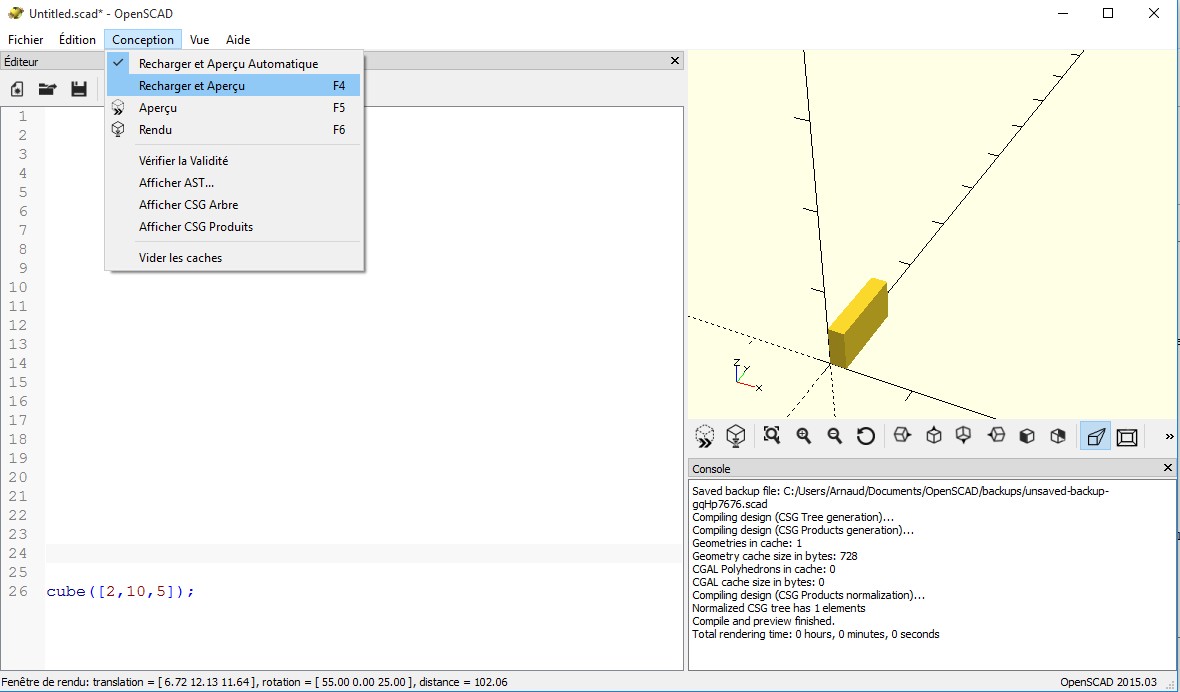
Task: Click the Éditeur panel title
Action: coord(21,62)
